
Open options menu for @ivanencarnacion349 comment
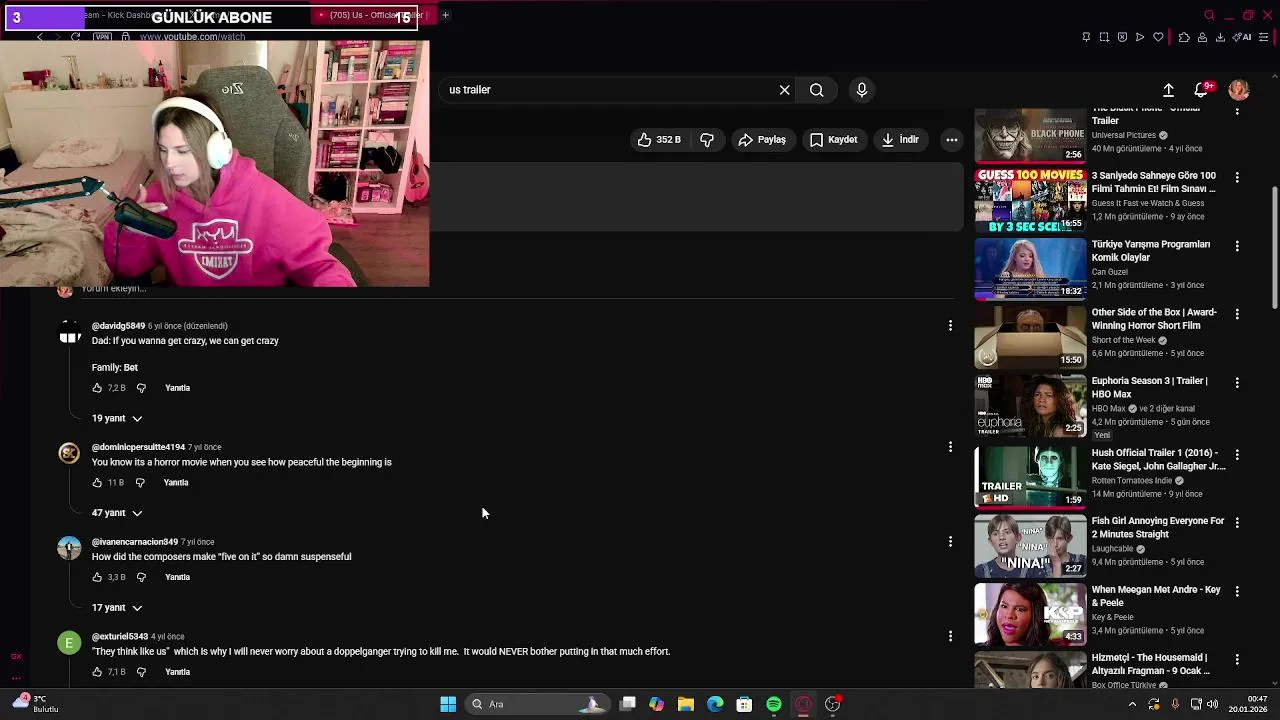click(x=950, y=541)
